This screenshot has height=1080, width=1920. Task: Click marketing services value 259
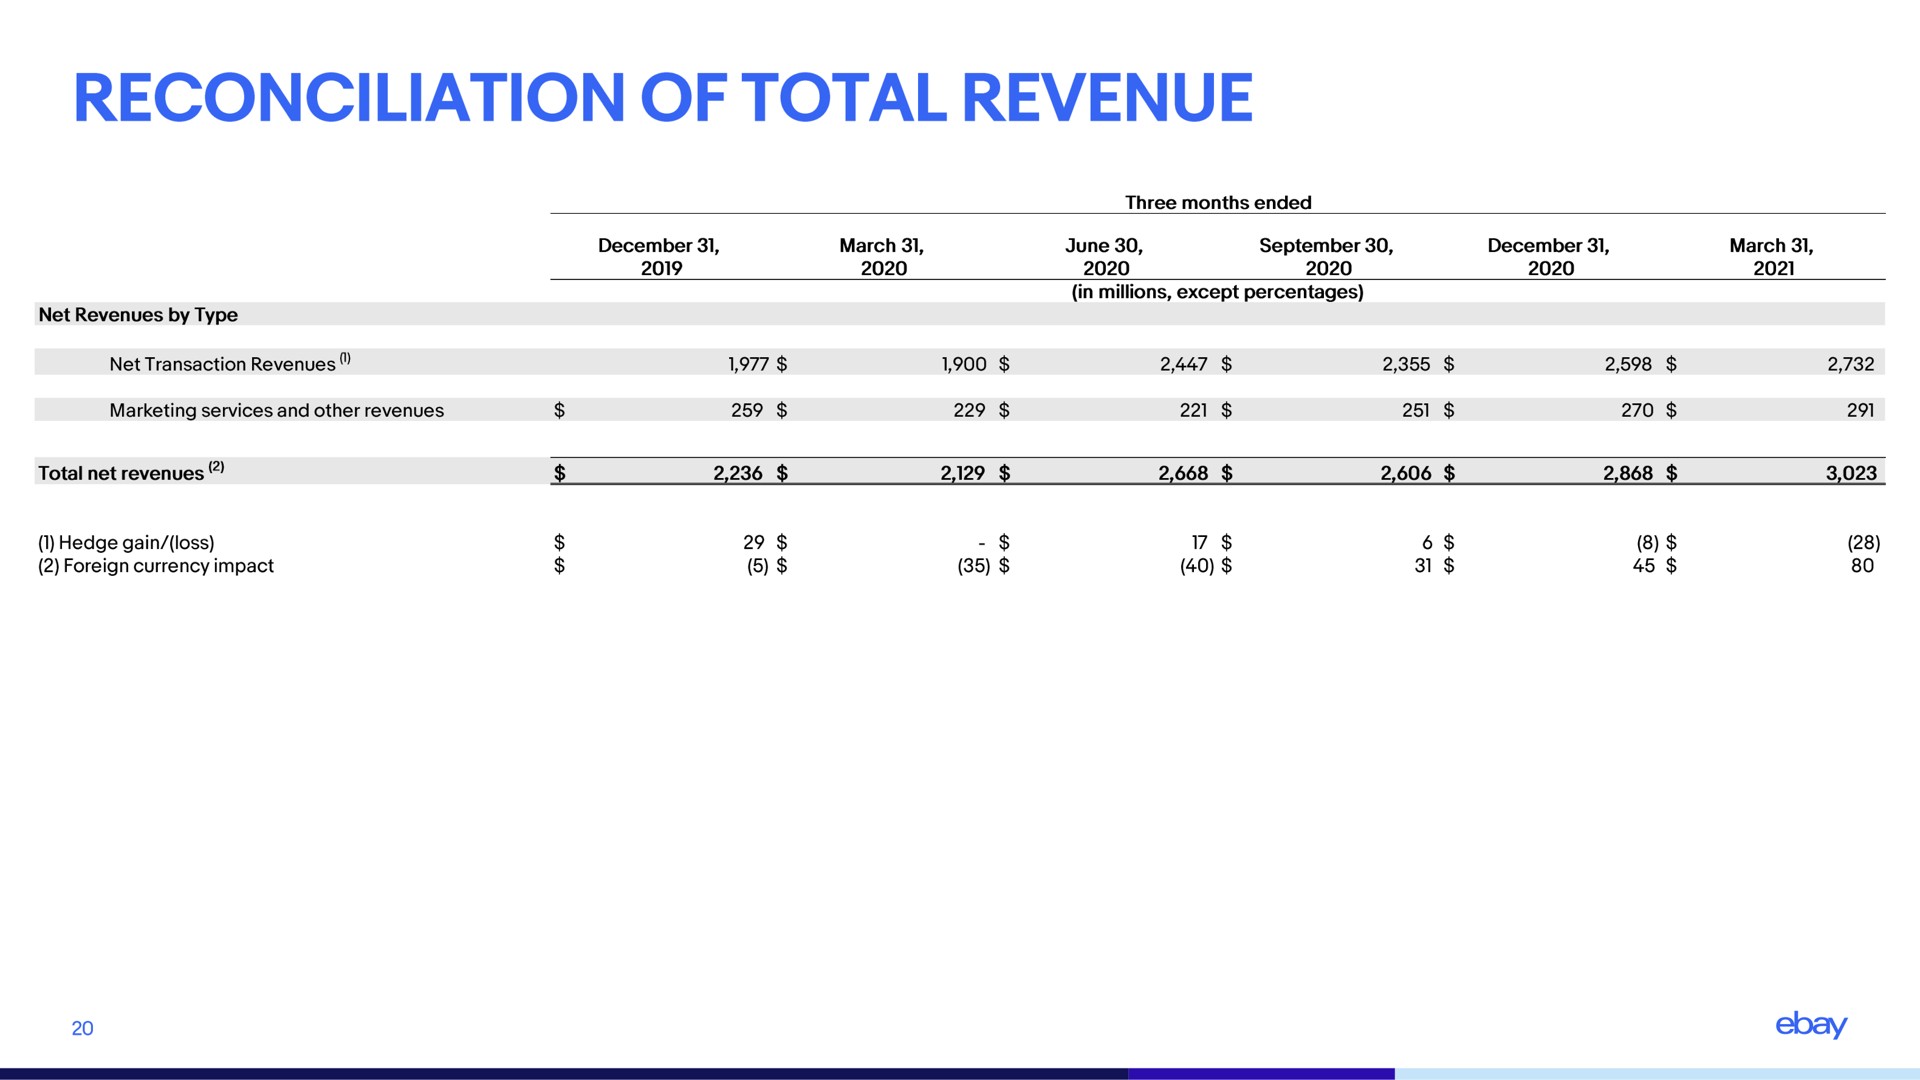[x=747, y=410]
